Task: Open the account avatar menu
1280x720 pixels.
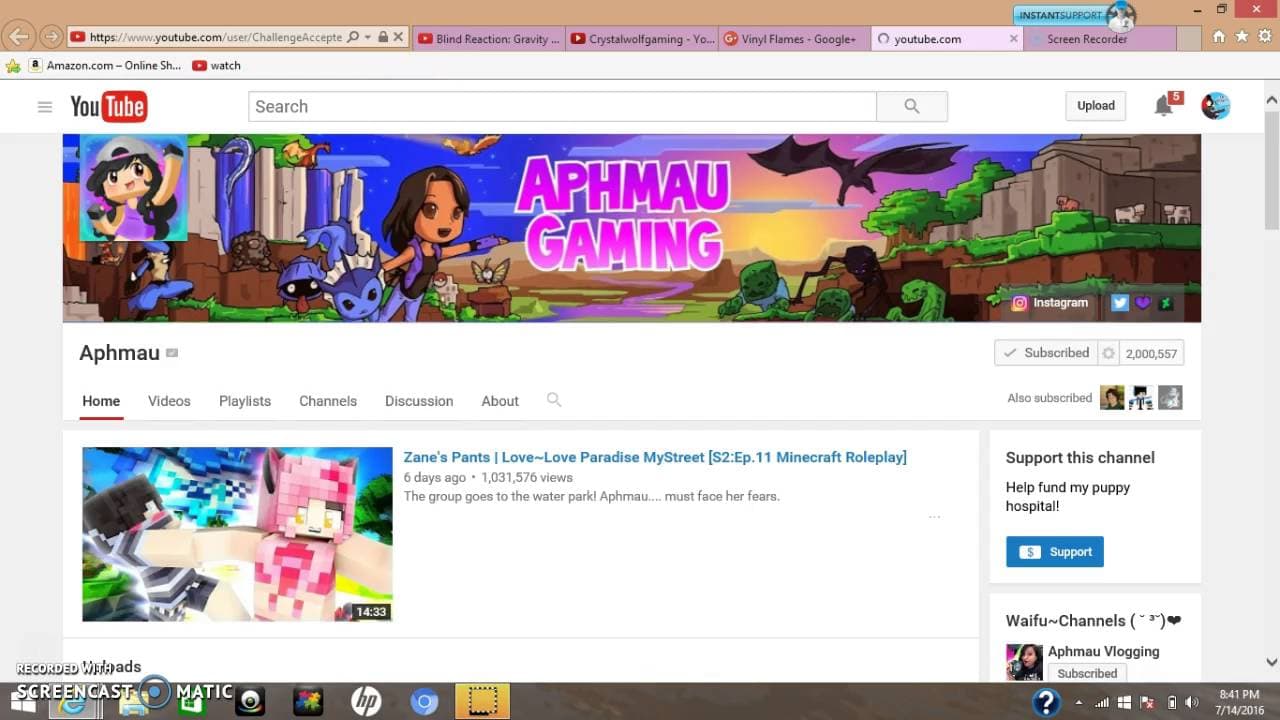Action: (1215, 106)
